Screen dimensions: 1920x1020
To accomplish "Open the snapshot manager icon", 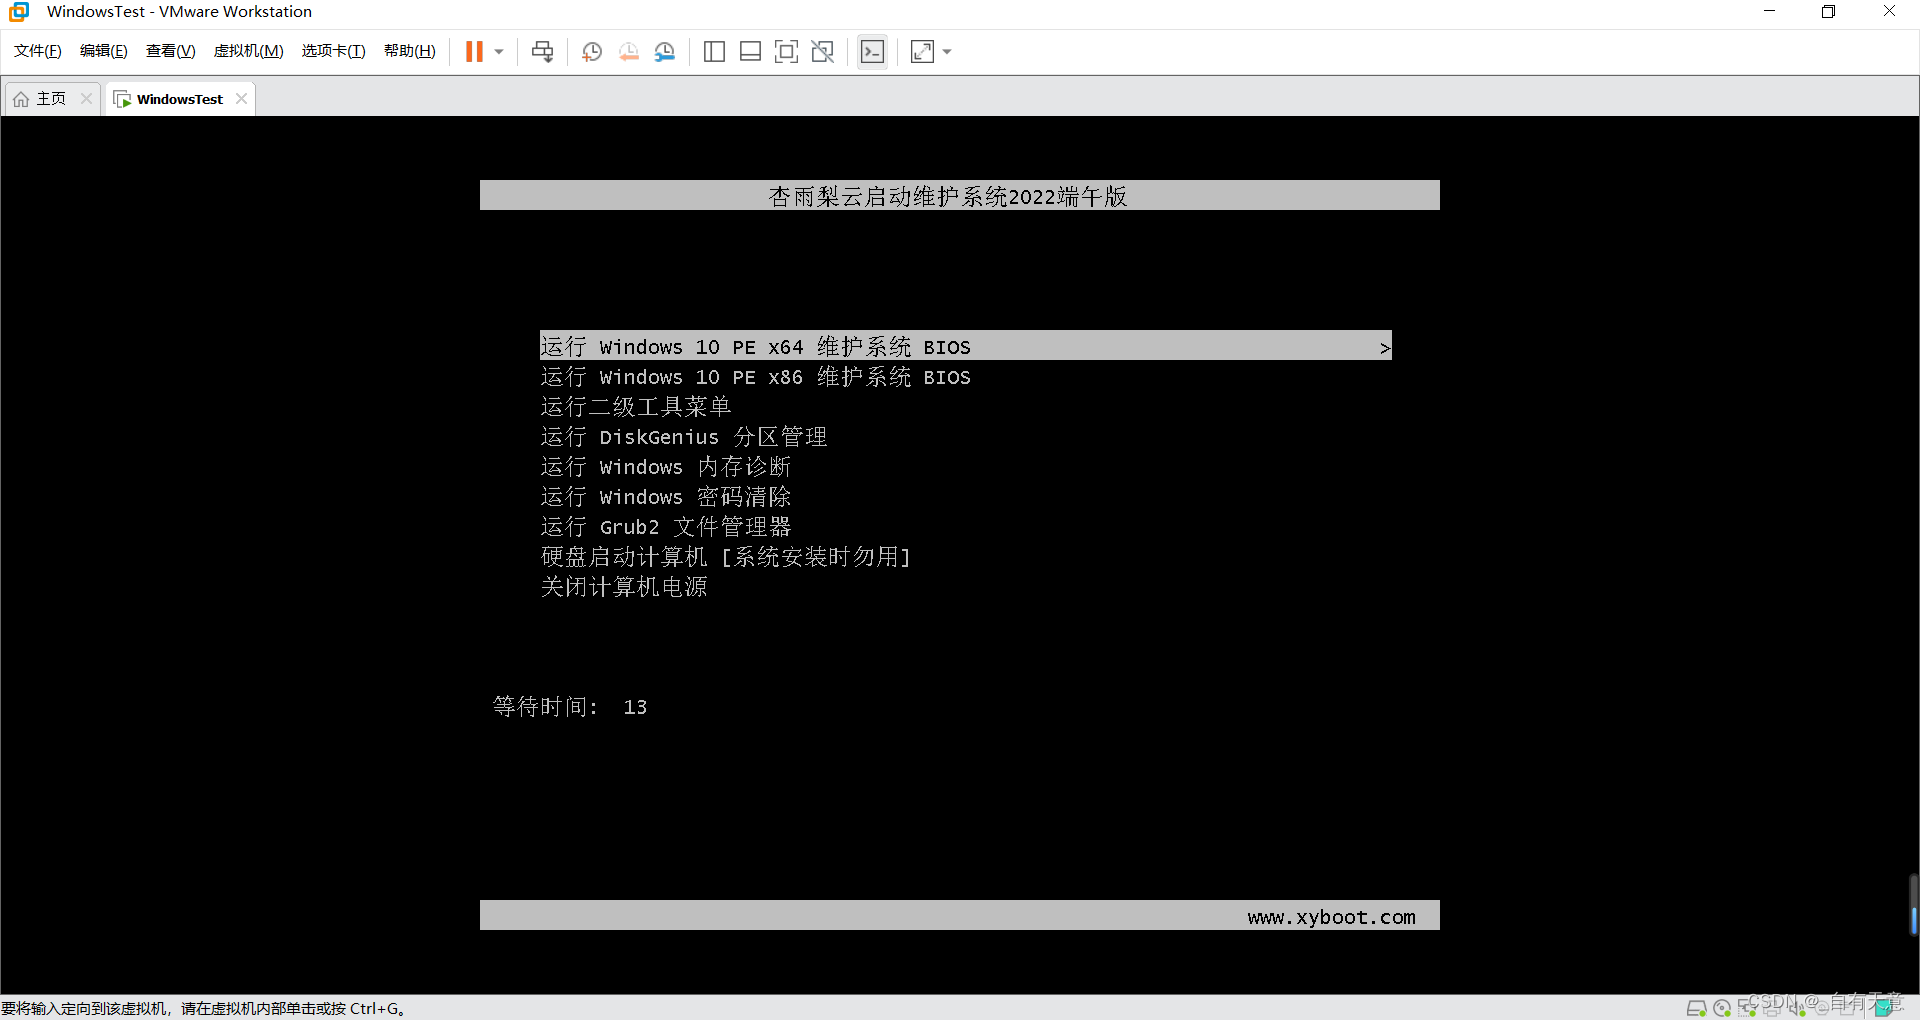I will tap(665, 51).
